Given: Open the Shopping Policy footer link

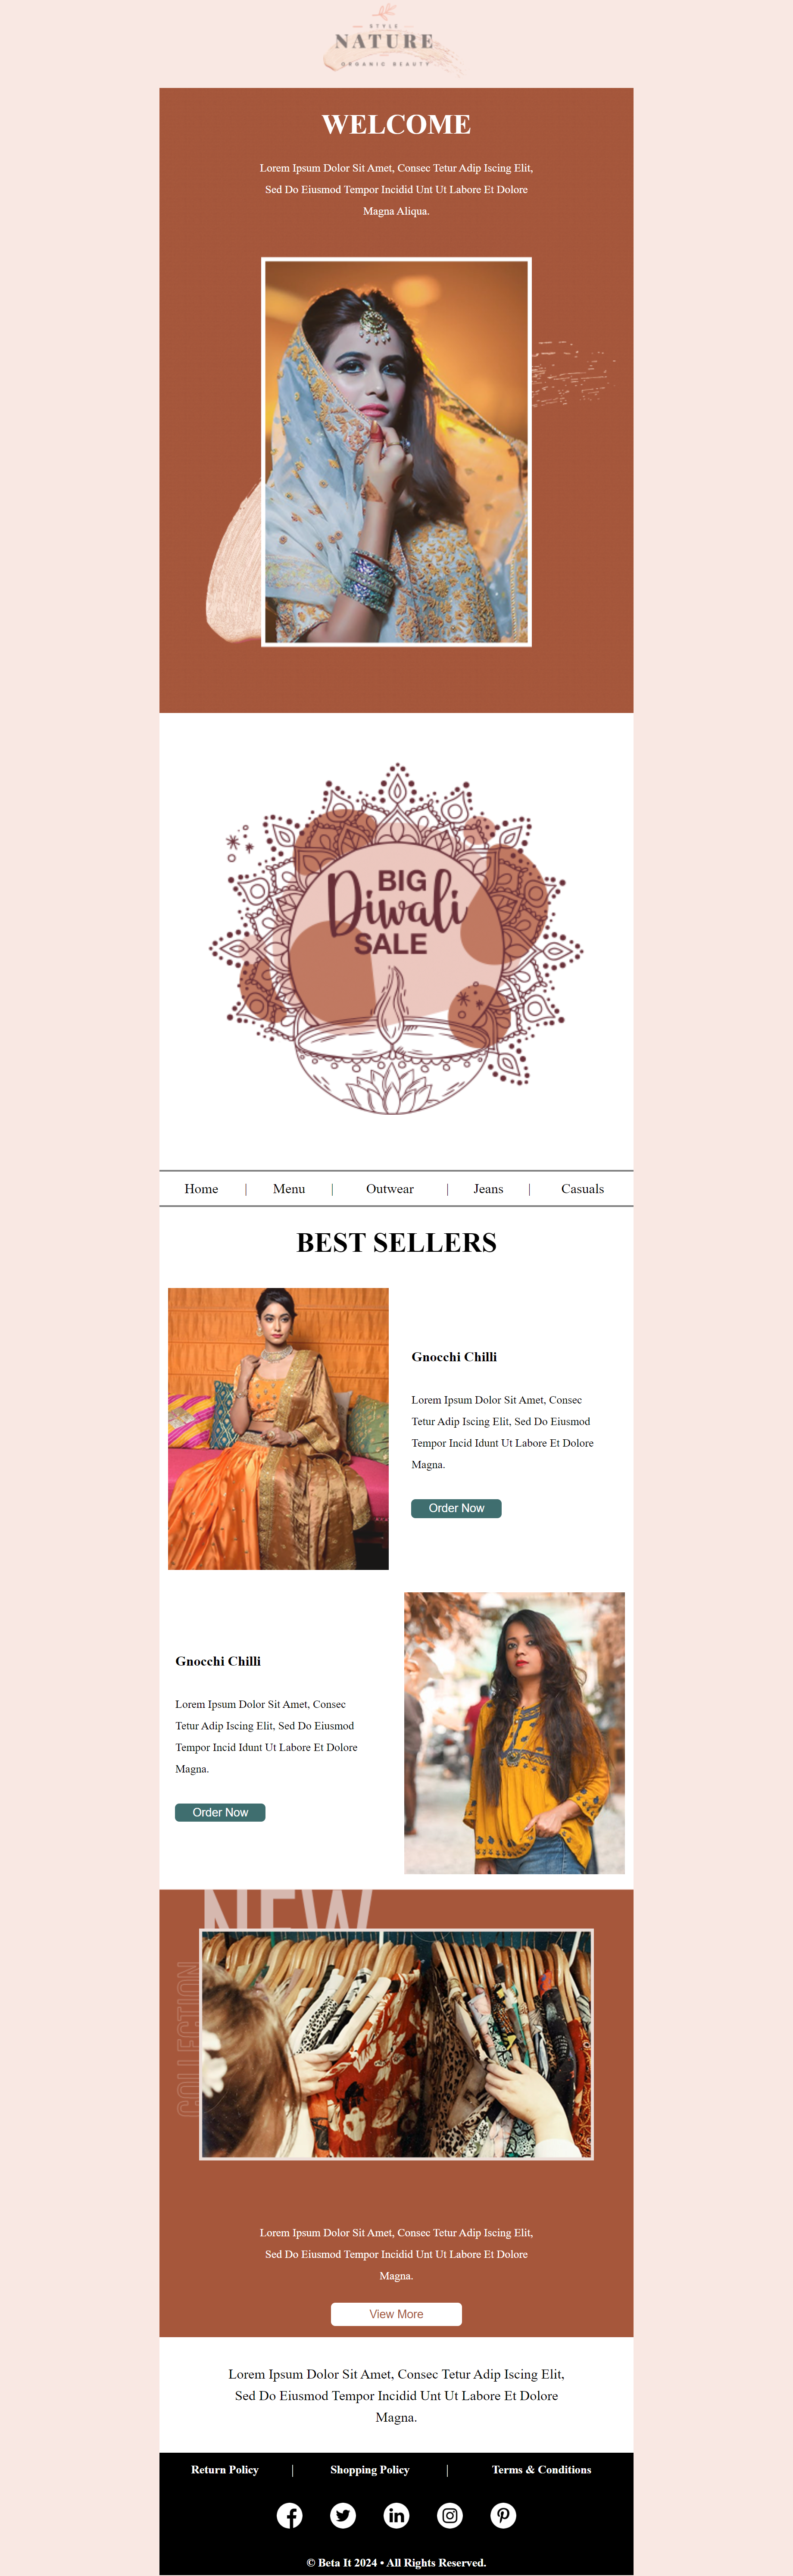Looking at the screenshot, I should (x=370, y=2469).
